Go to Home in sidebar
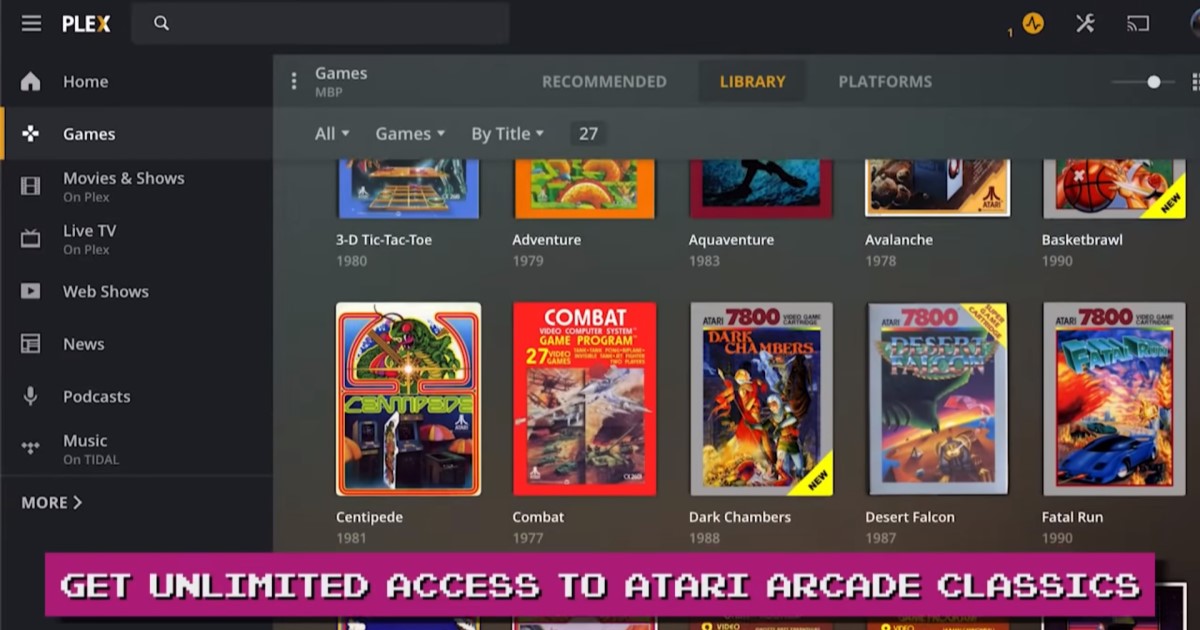 click(136, 82)
